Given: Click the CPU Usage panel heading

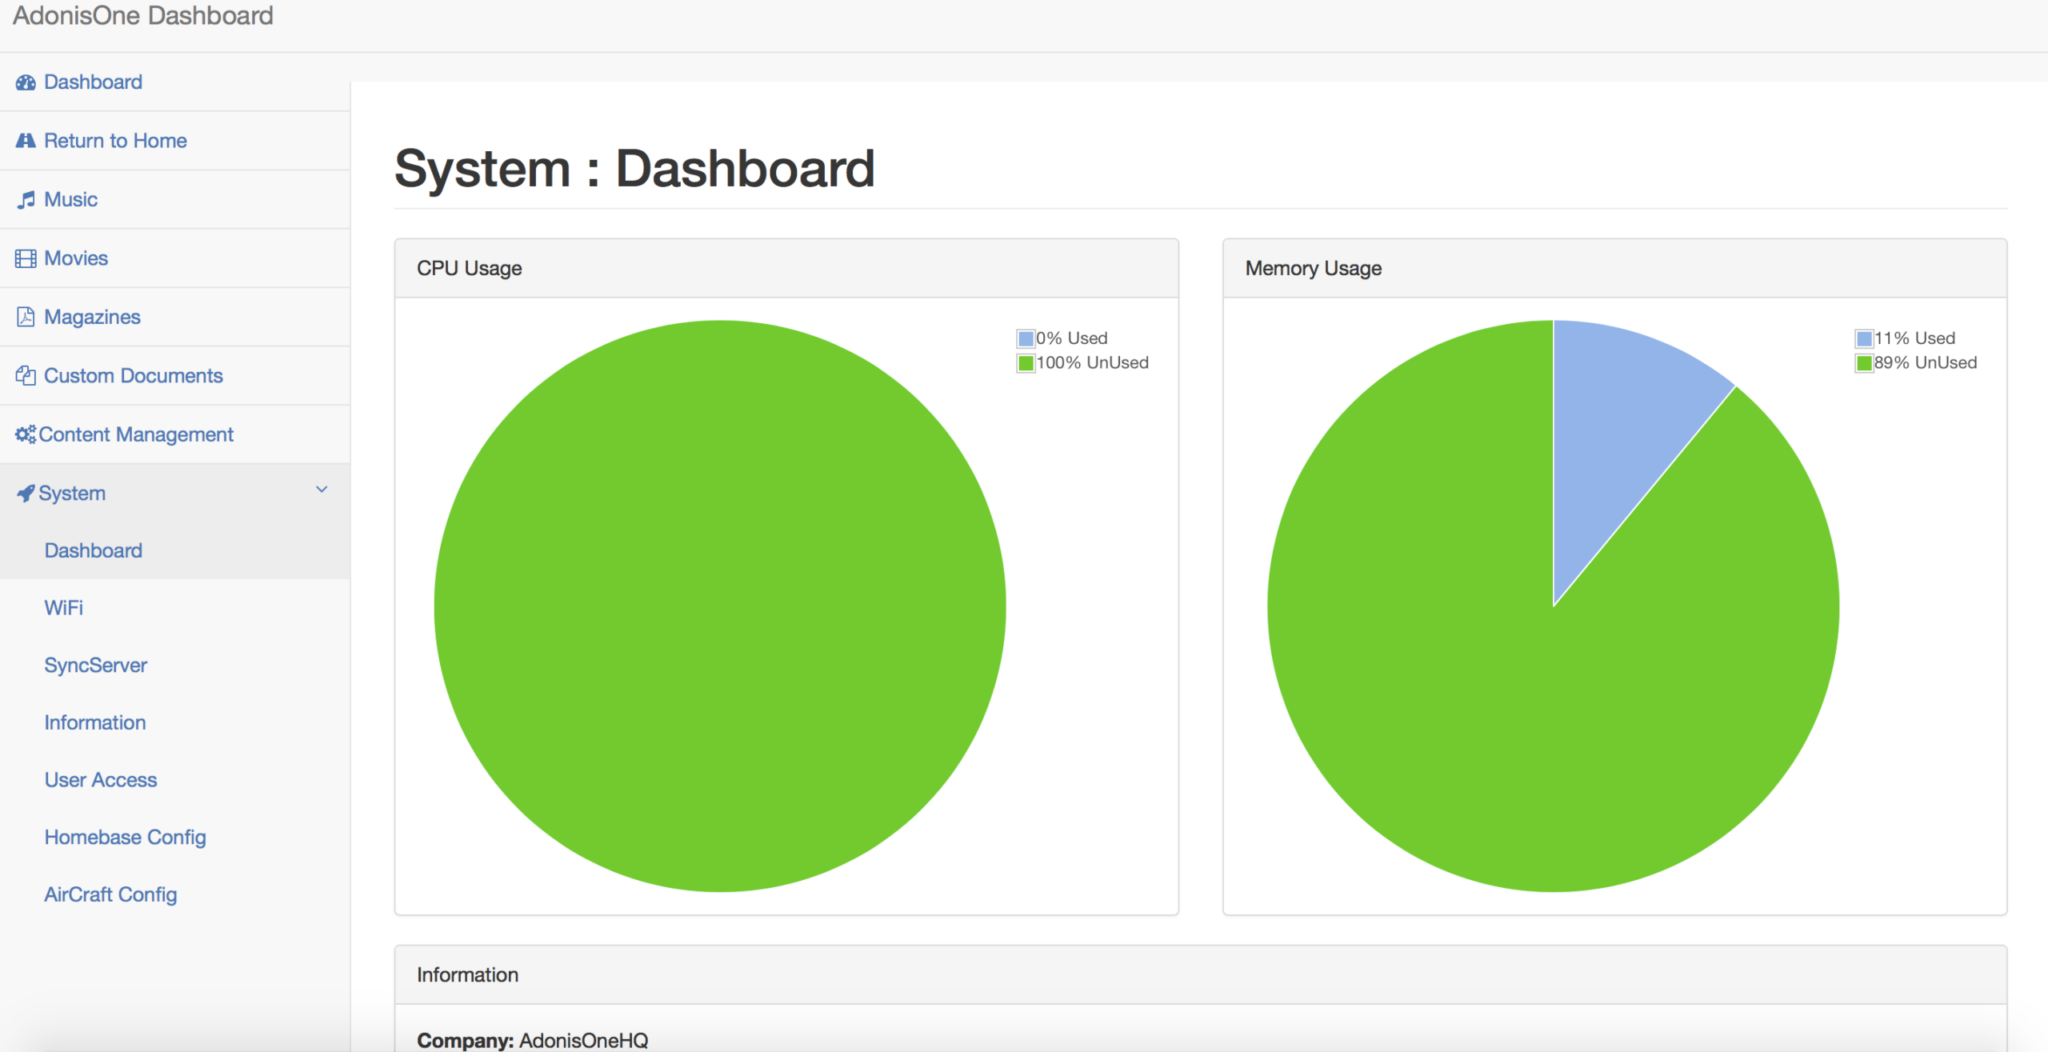Looking at the screenshot, I should [x=469, y=269].
